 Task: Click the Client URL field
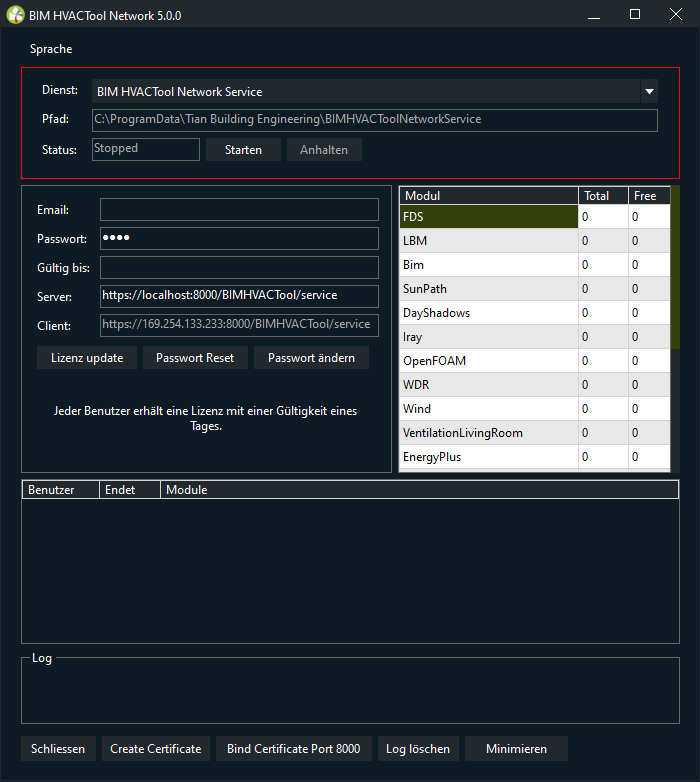click(239, 325)
